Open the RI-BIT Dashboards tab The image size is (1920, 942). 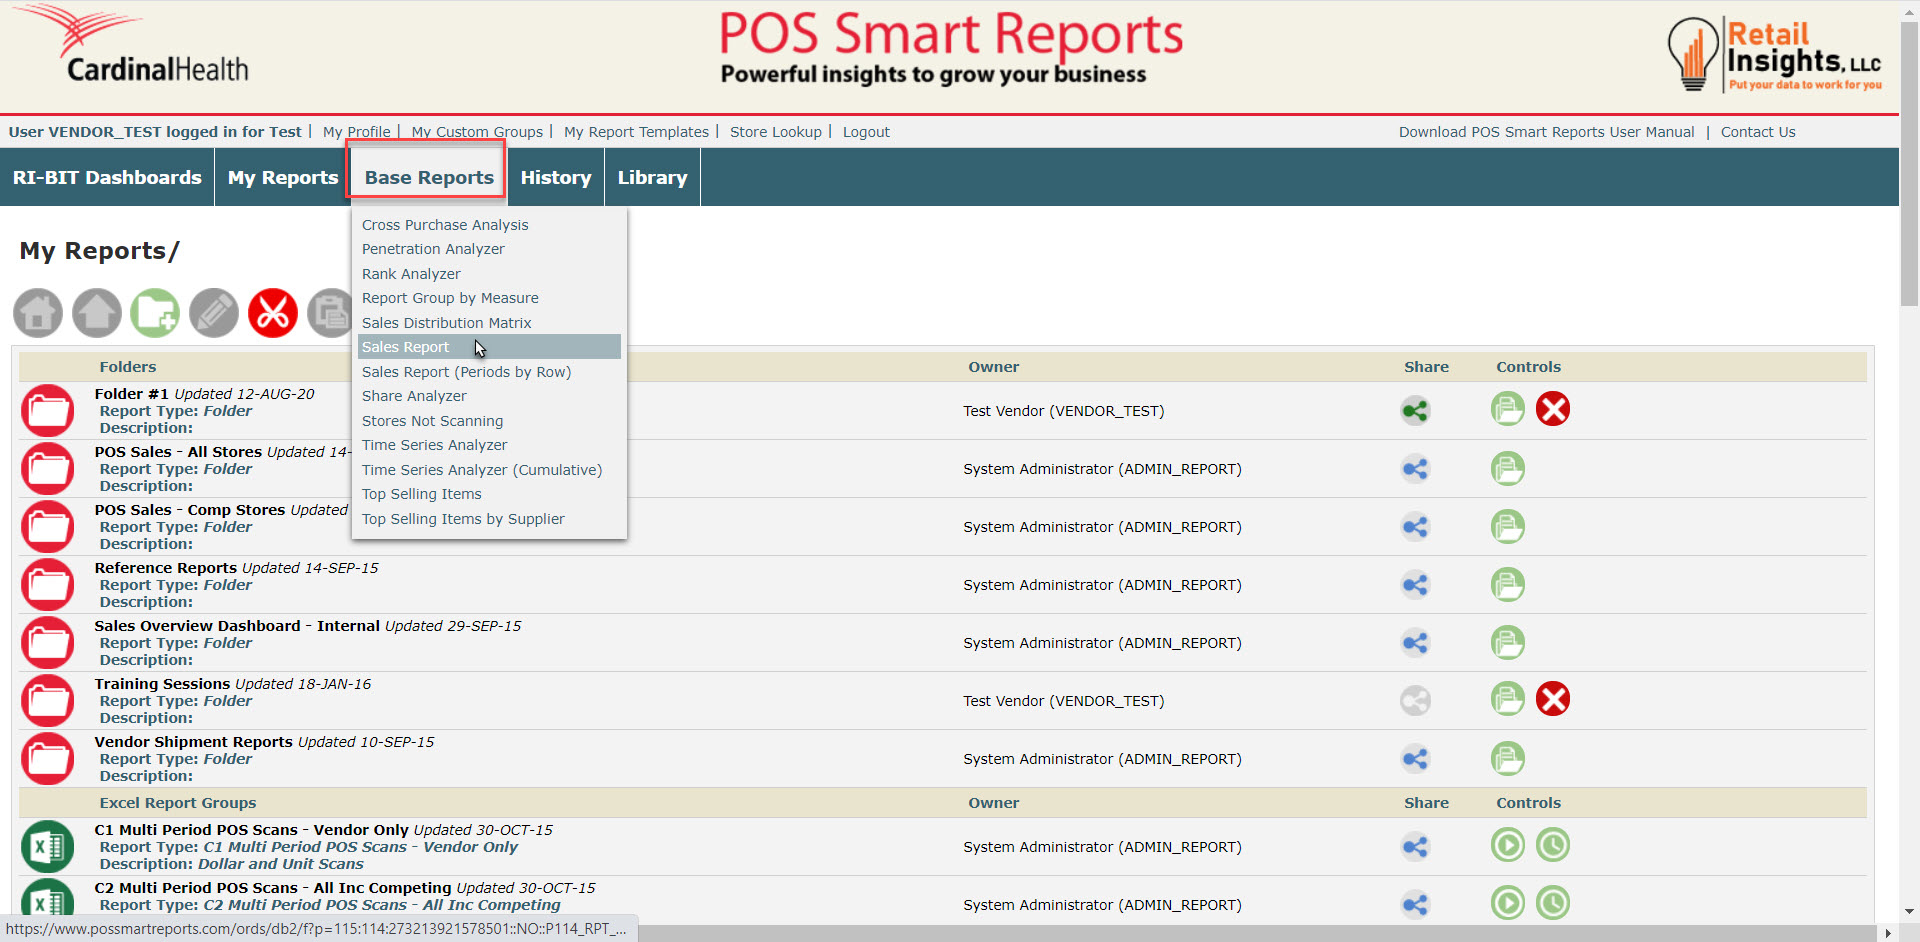[x=107, y=177]
